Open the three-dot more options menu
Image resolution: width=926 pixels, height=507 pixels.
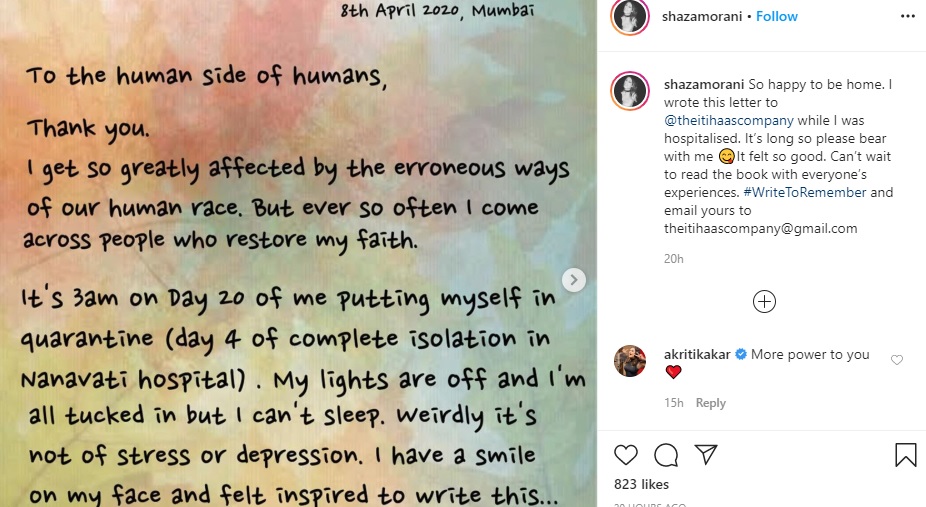pos(906,17)
